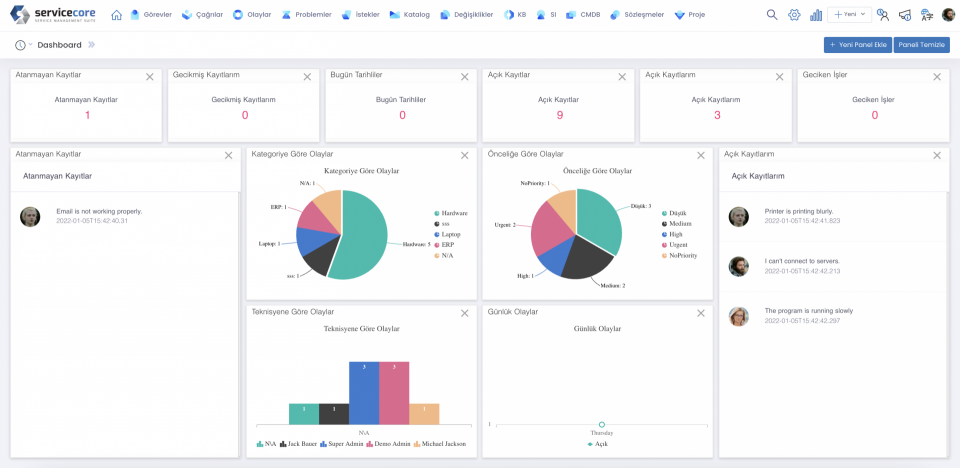Screen dimensions: 960x468
Task: Open the Yeni dropdown
Action: click(x=850, y=15)
